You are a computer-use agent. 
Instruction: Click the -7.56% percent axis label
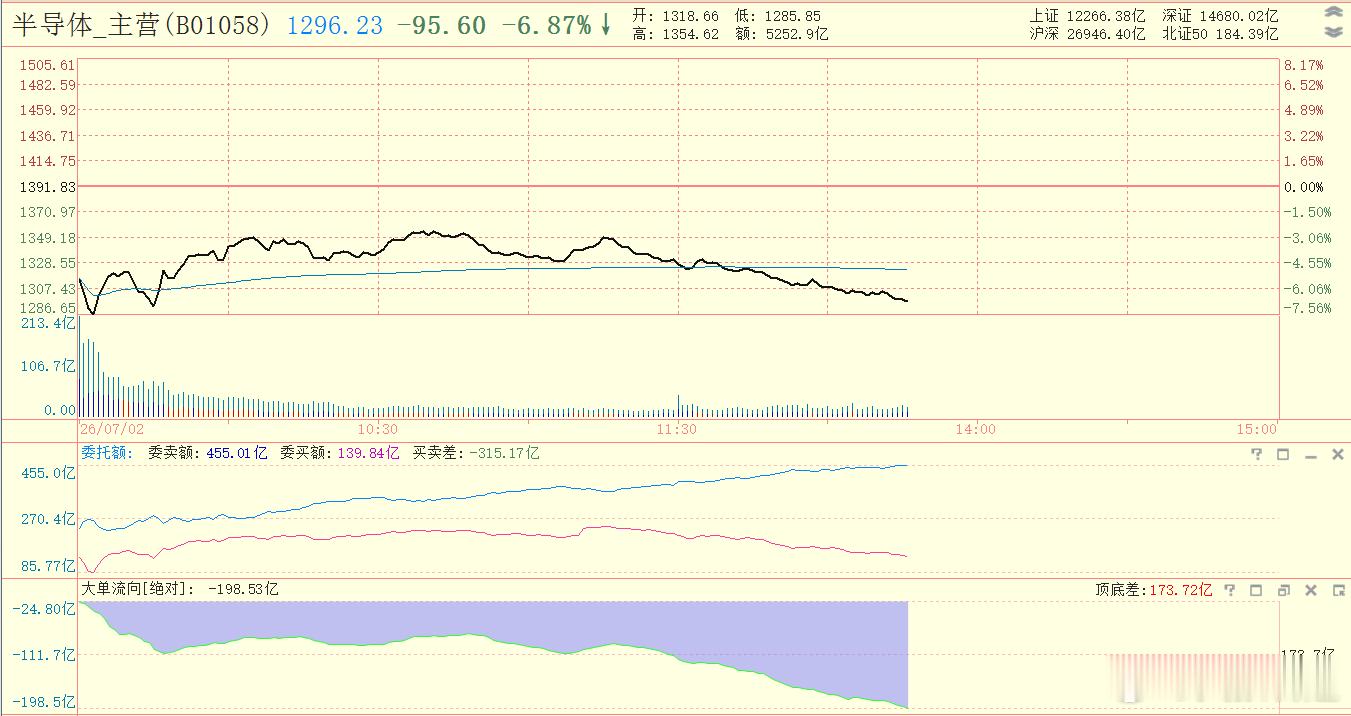pyautogui.click(x=1306, y=308)
